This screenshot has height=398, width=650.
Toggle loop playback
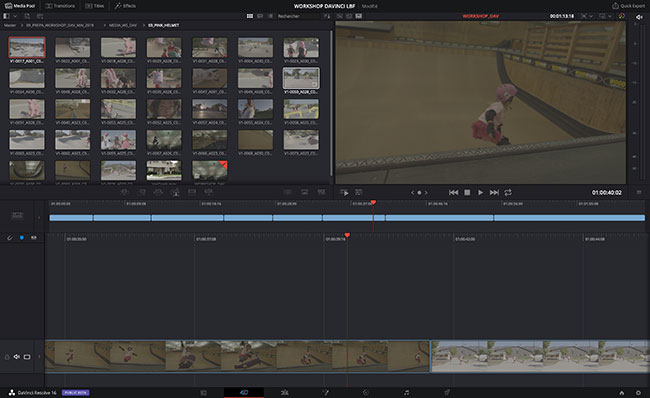[x=508, y=192]
